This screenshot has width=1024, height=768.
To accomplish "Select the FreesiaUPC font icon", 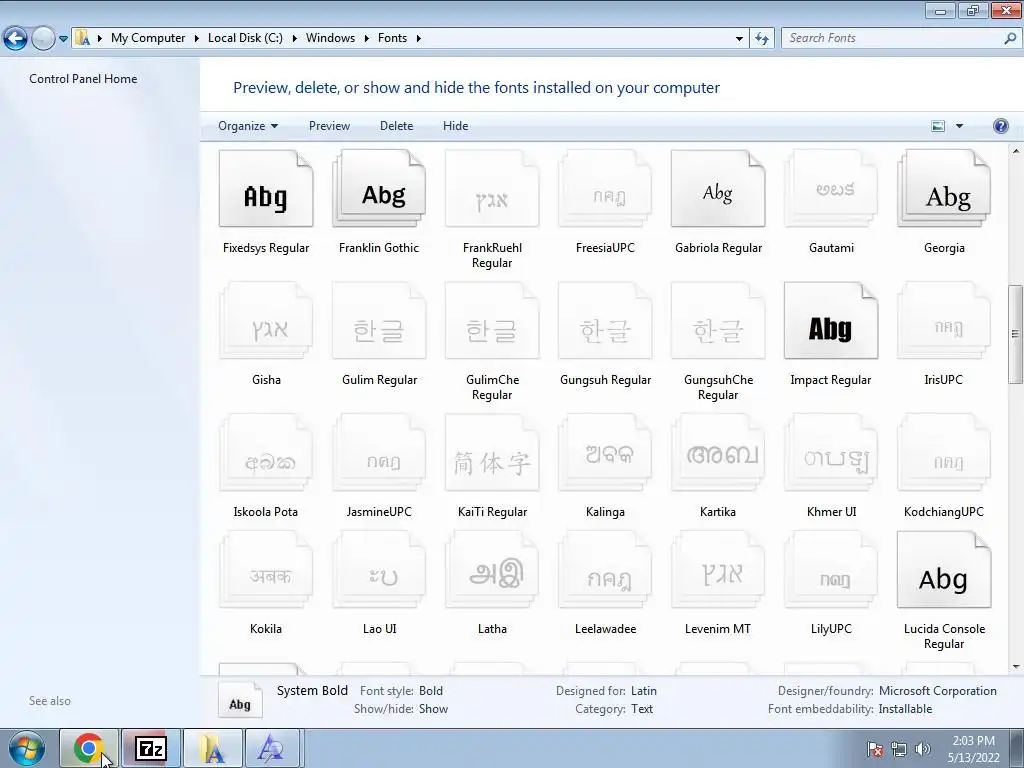I will 605,189.
